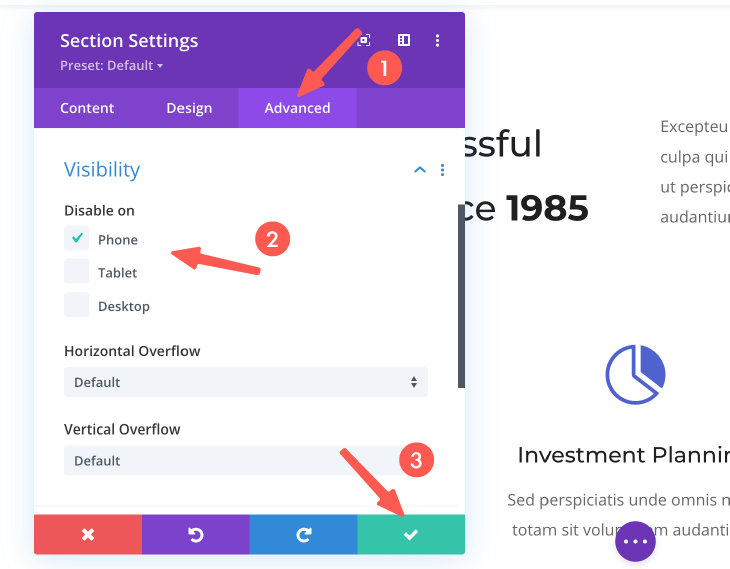Screen dimensions: 730x569
Task: Discard changes with red X button
Action: pyautogui.click(x=88, y=535)
